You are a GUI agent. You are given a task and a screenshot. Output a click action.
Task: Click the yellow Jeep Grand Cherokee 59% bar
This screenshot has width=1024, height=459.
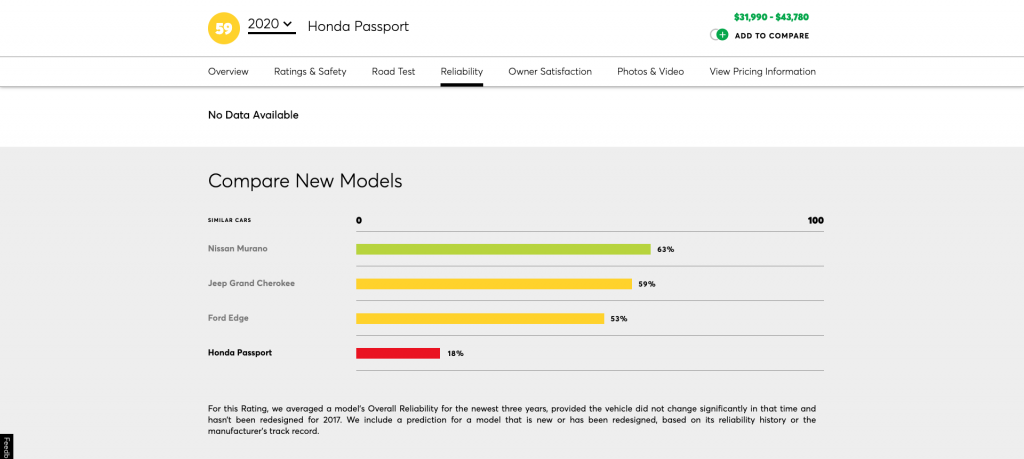click(x=494, y=284)
